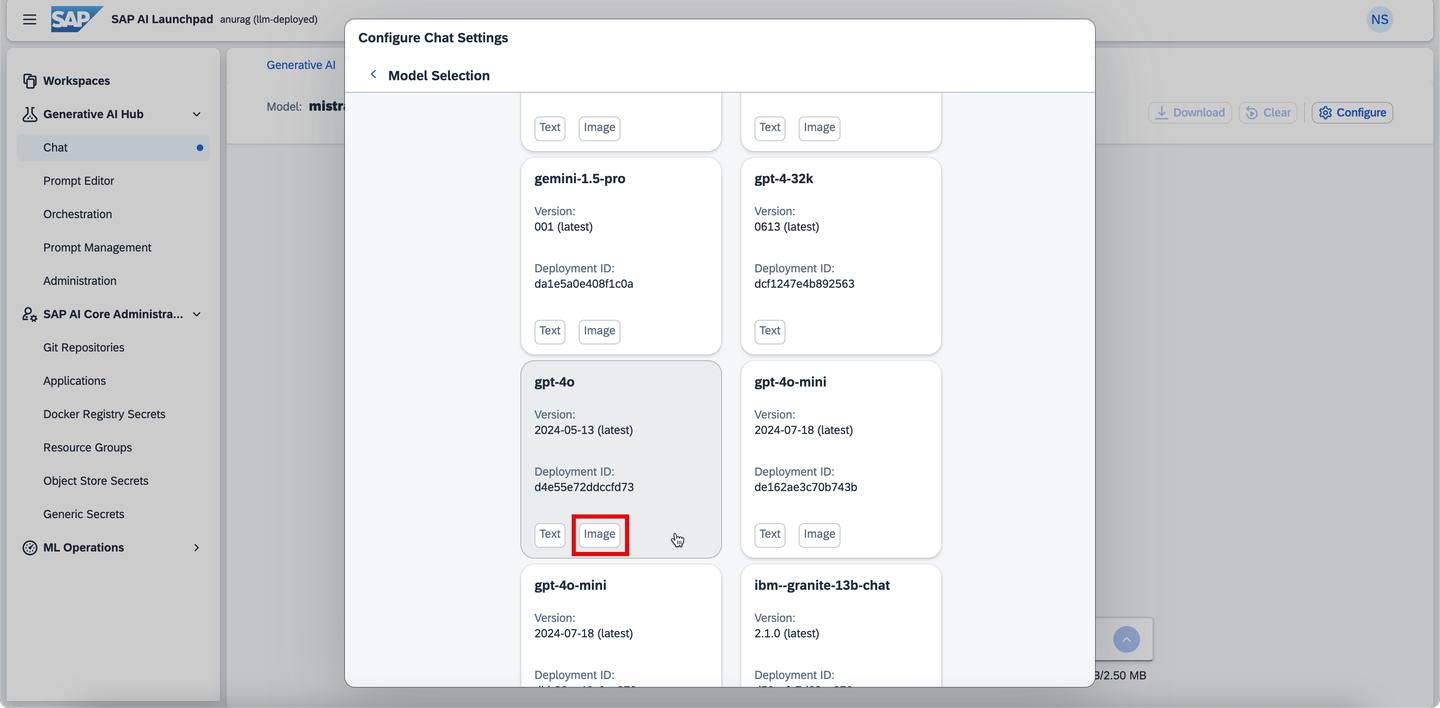
Task: Click the "anurag (llm-deployed)" workspace label
Action: (269, 19)
